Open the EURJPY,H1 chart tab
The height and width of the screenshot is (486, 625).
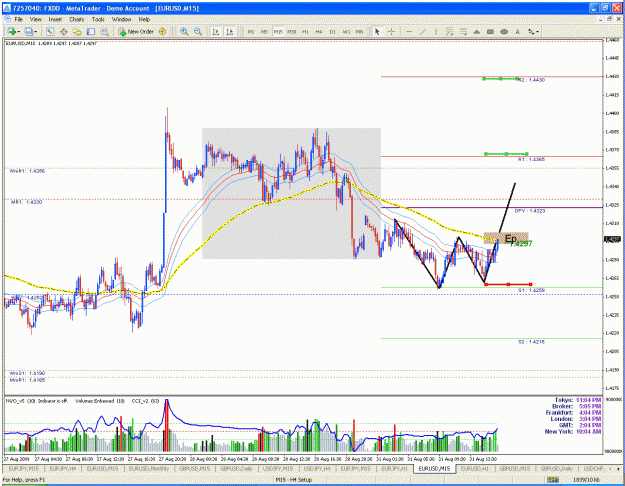point(394,468)
